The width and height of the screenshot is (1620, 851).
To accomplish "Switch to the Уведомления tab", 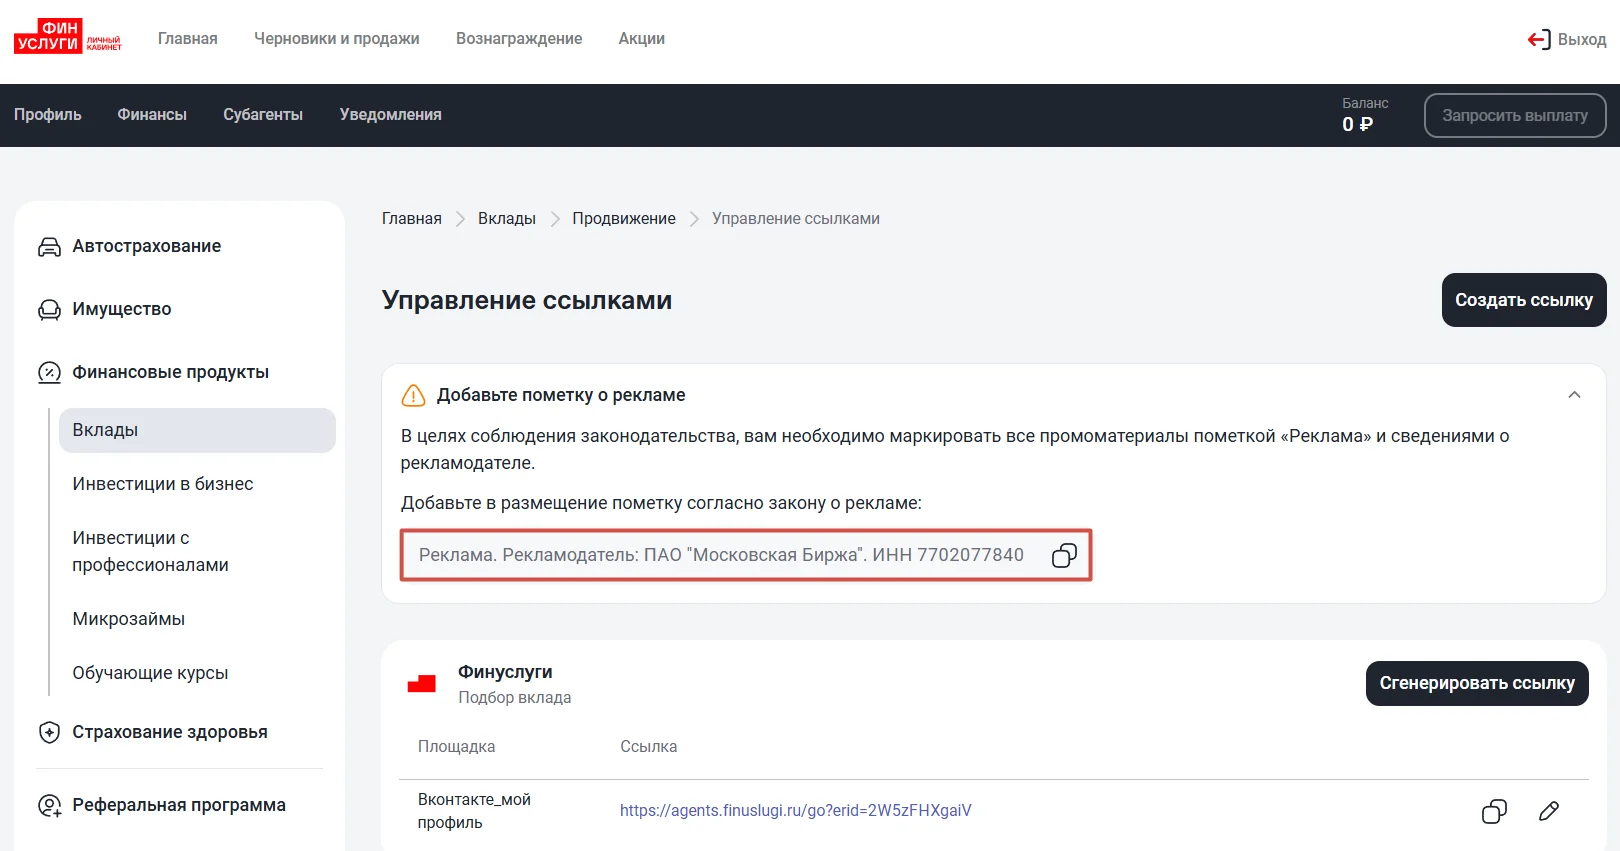I will click(x=391, y=115).
